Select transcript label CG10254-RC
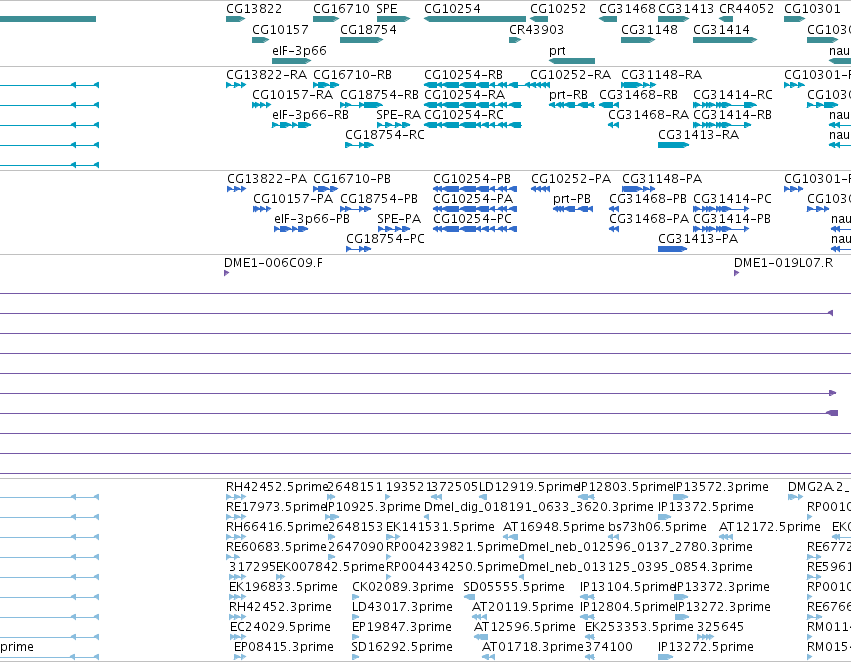 tap(463, 114)
